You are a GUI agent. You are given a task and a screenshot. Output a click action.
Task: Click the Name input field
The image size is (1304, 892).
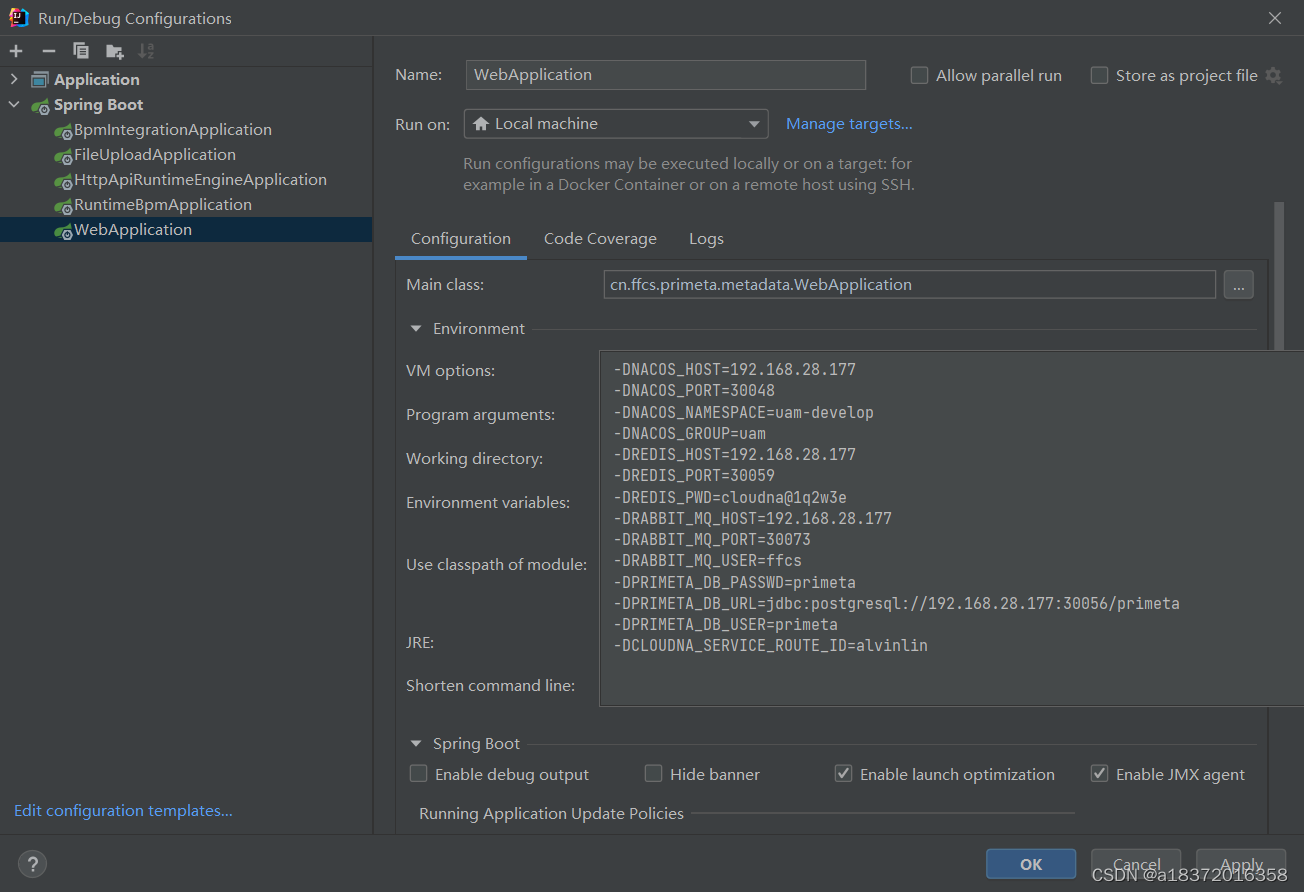(665, 75)
